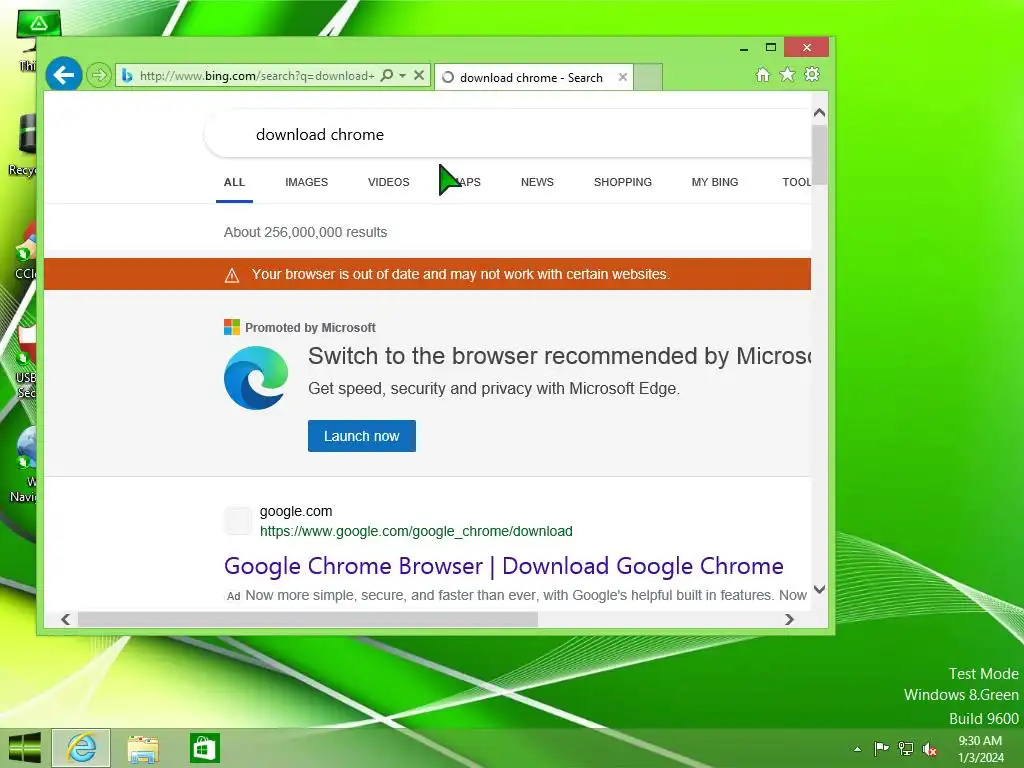
Task: Click the vertical scrollbar thumb
Action: (x=820, y=155)
